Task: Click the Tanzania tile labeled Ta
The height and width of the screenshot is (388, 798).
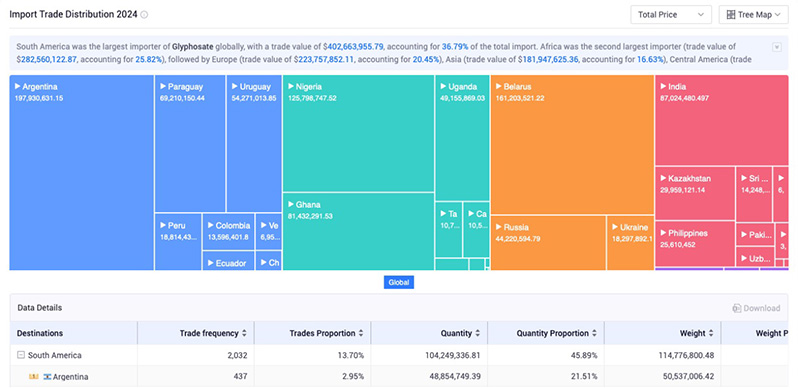Action: click(449, 229)
